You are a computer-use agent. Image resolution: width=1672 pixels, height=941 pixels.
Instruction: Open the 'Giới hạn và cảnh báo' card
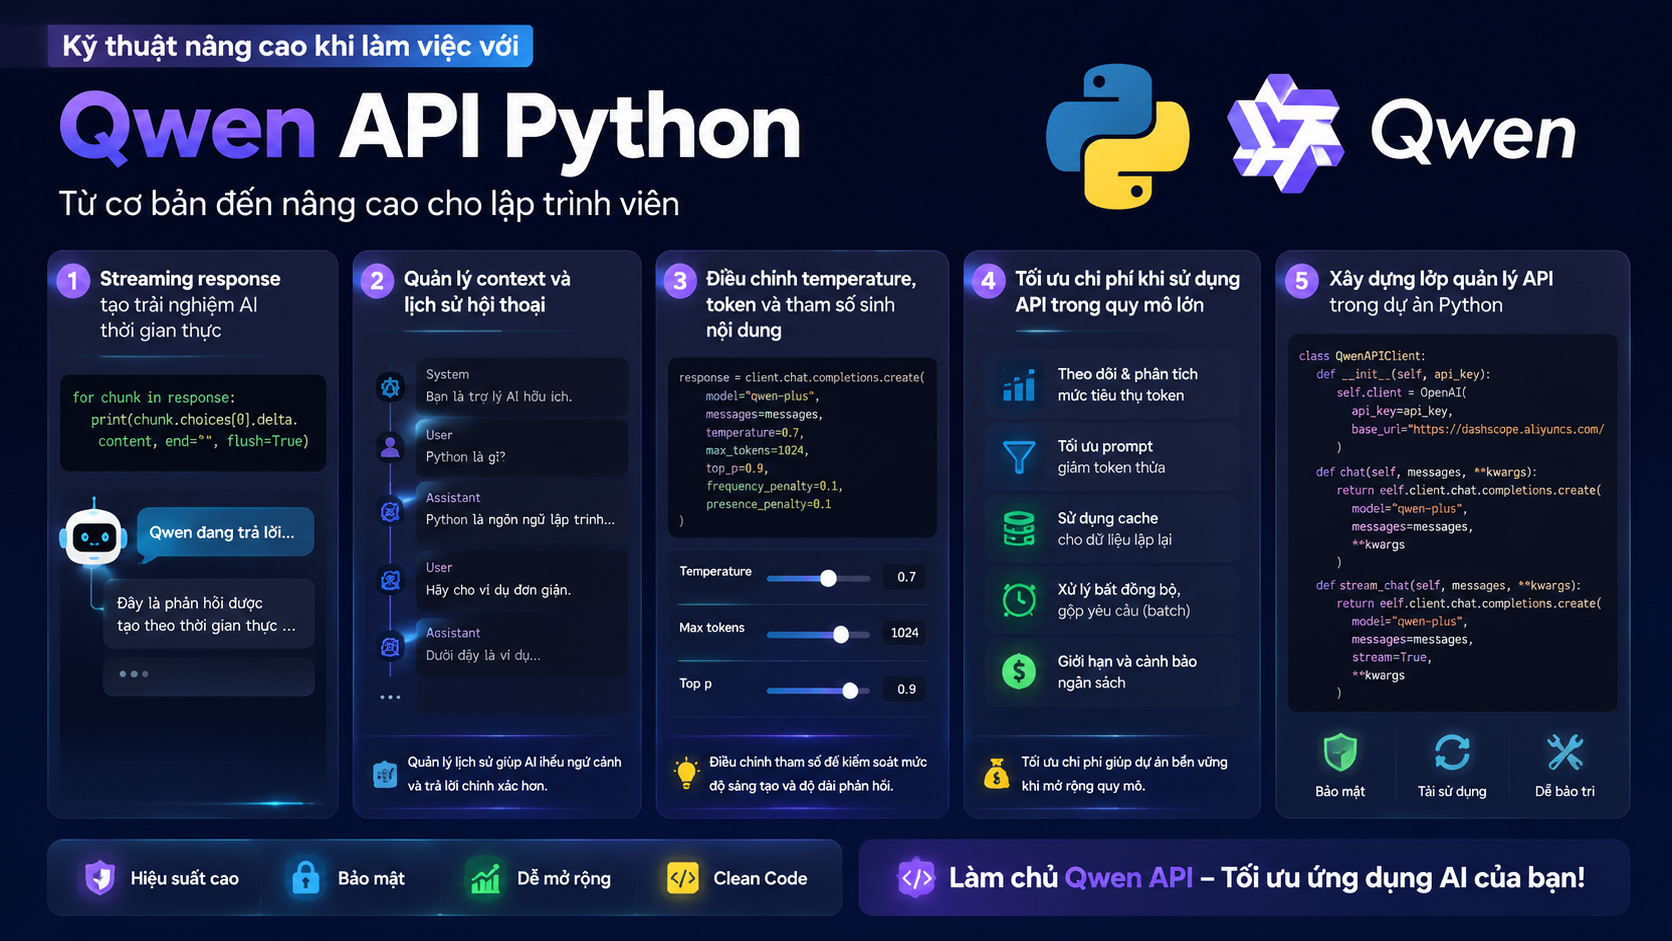point(1112,671)
